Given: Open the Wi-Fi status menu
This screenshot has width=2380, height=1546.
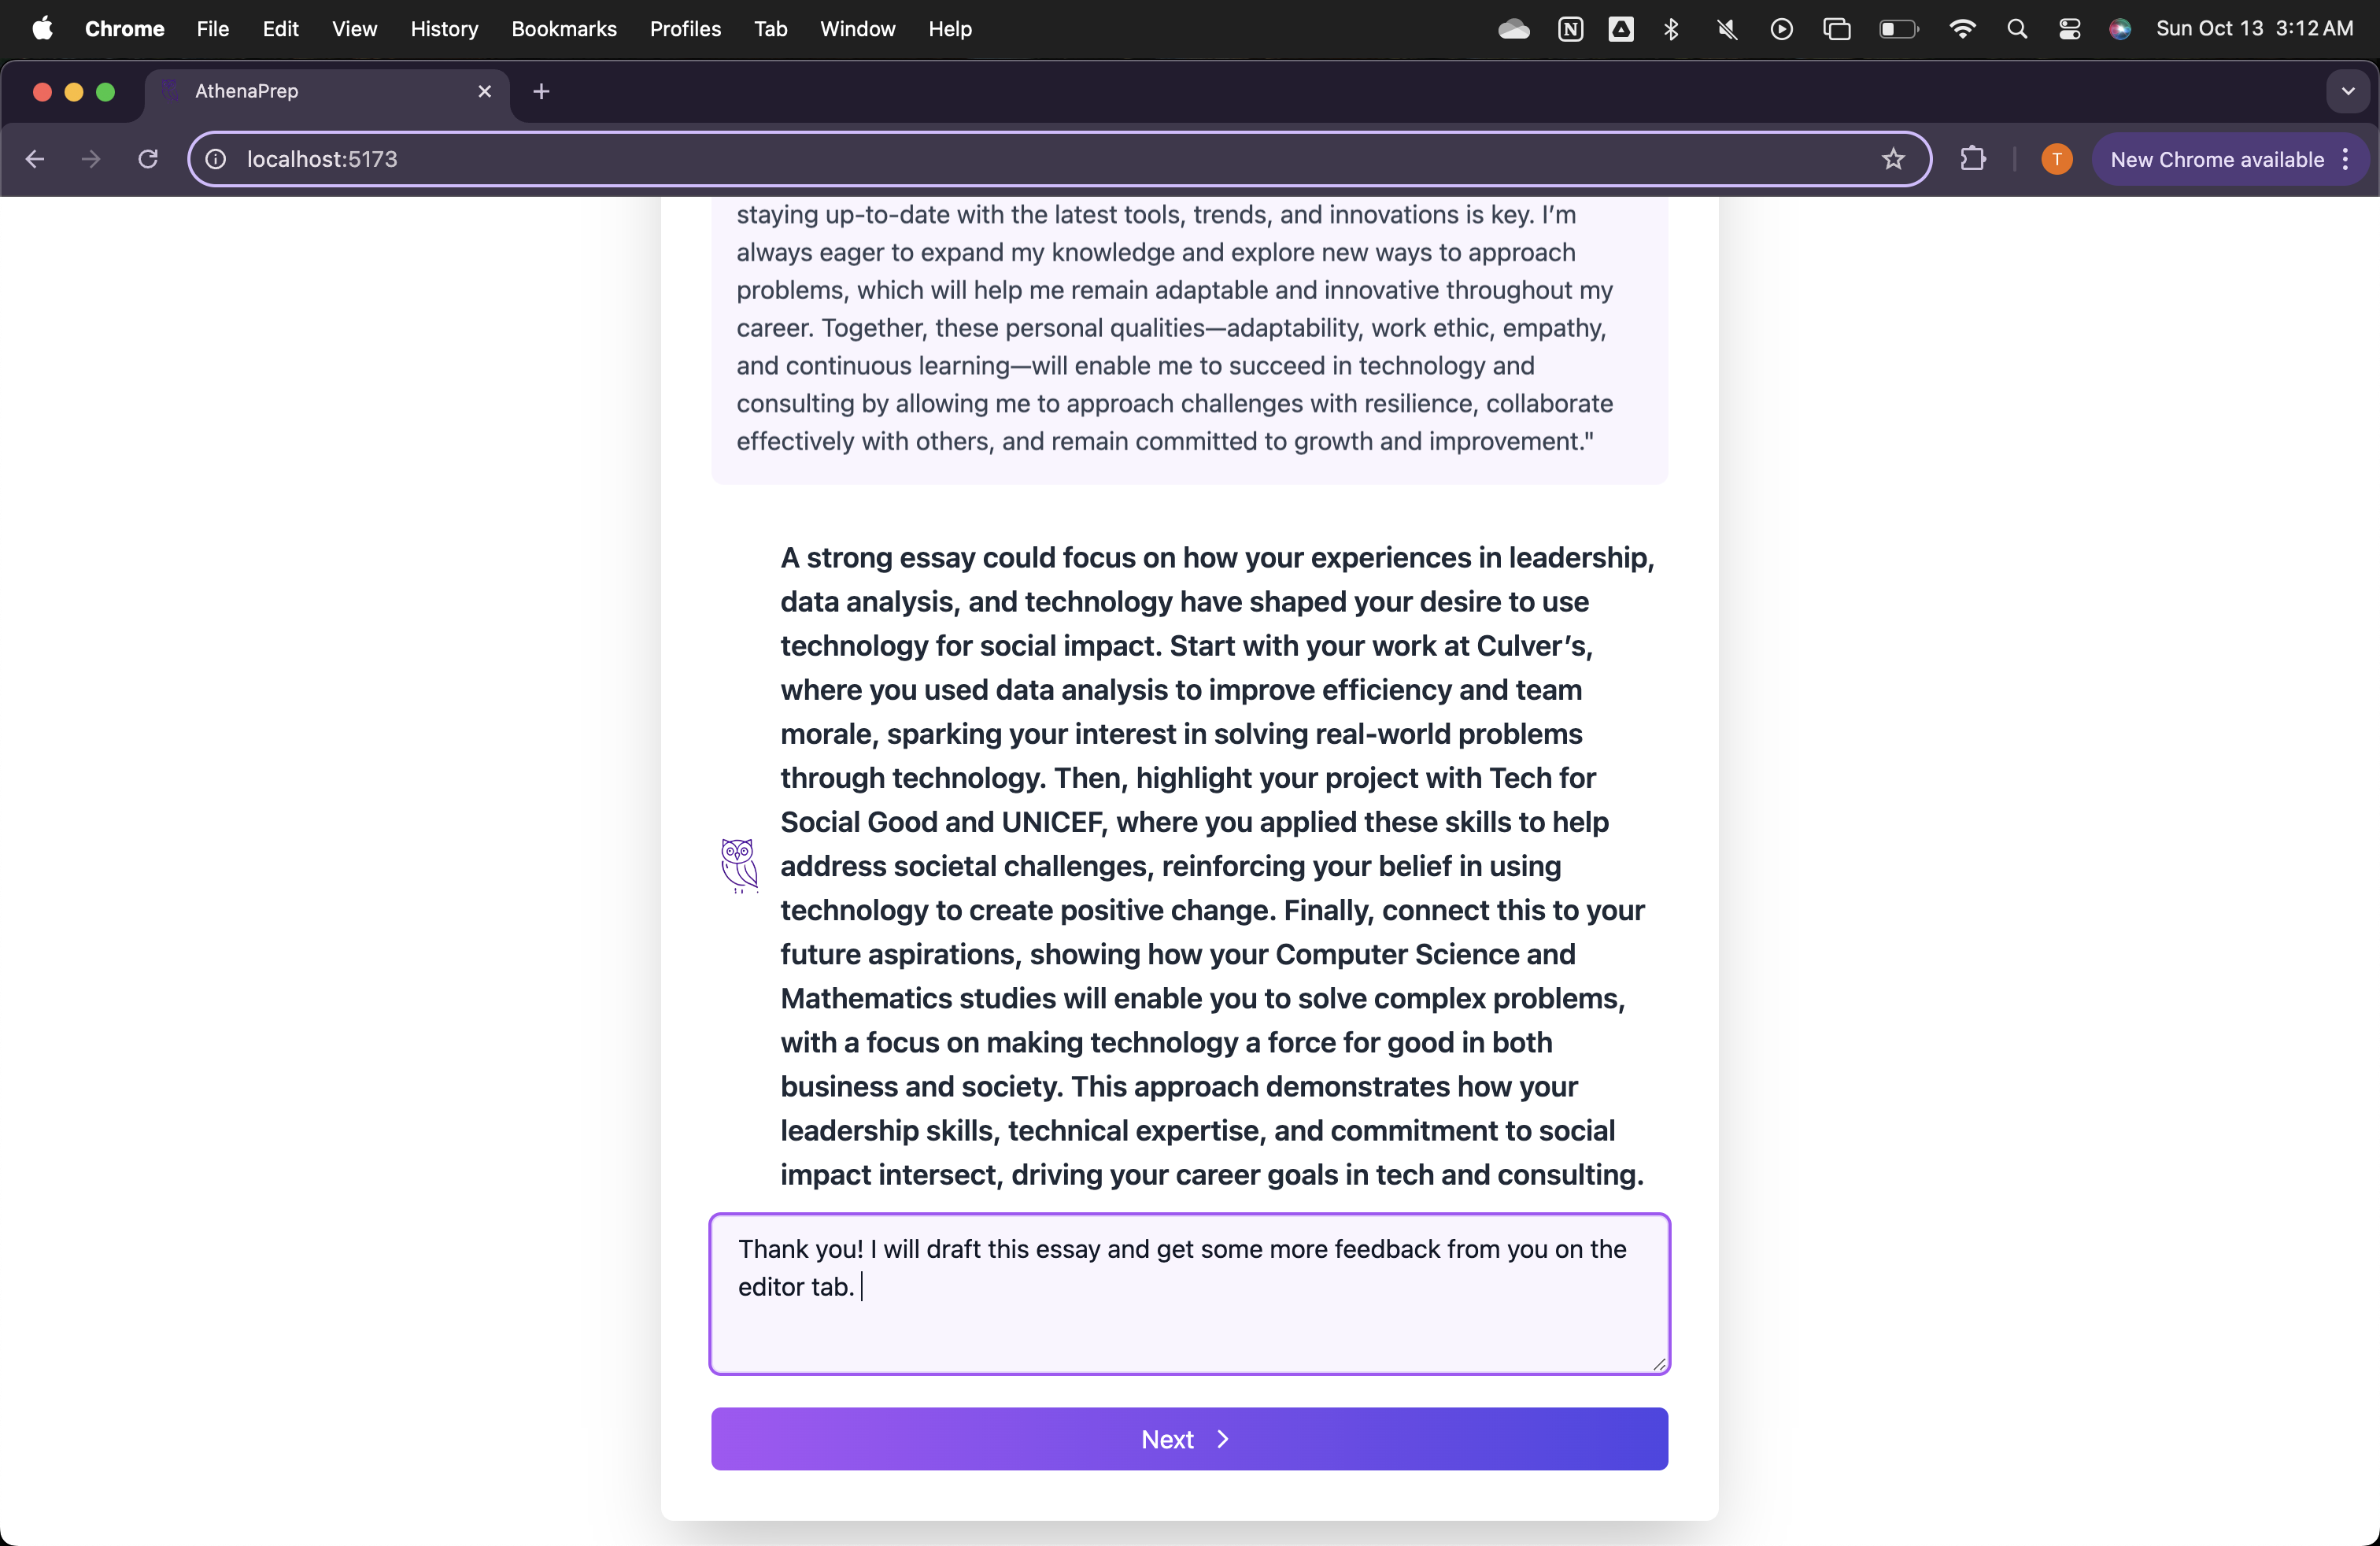Looking at the screenshot, I should pos(1962,29).
